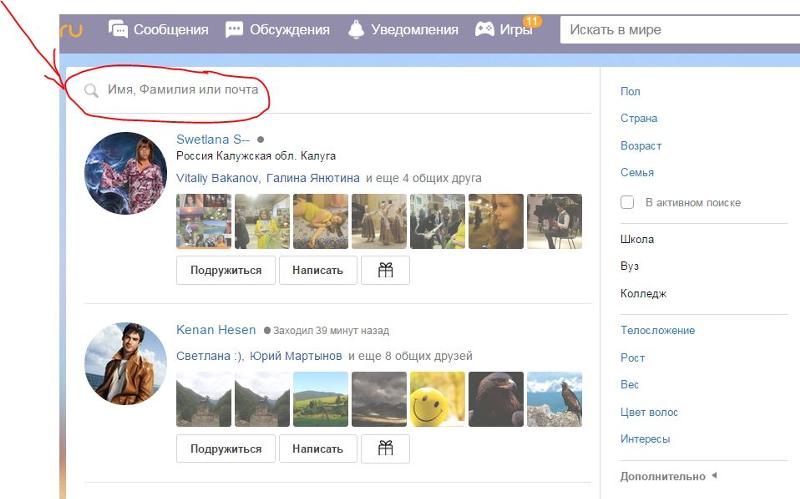Open mutual friend Светлана :)

point(209,356)
